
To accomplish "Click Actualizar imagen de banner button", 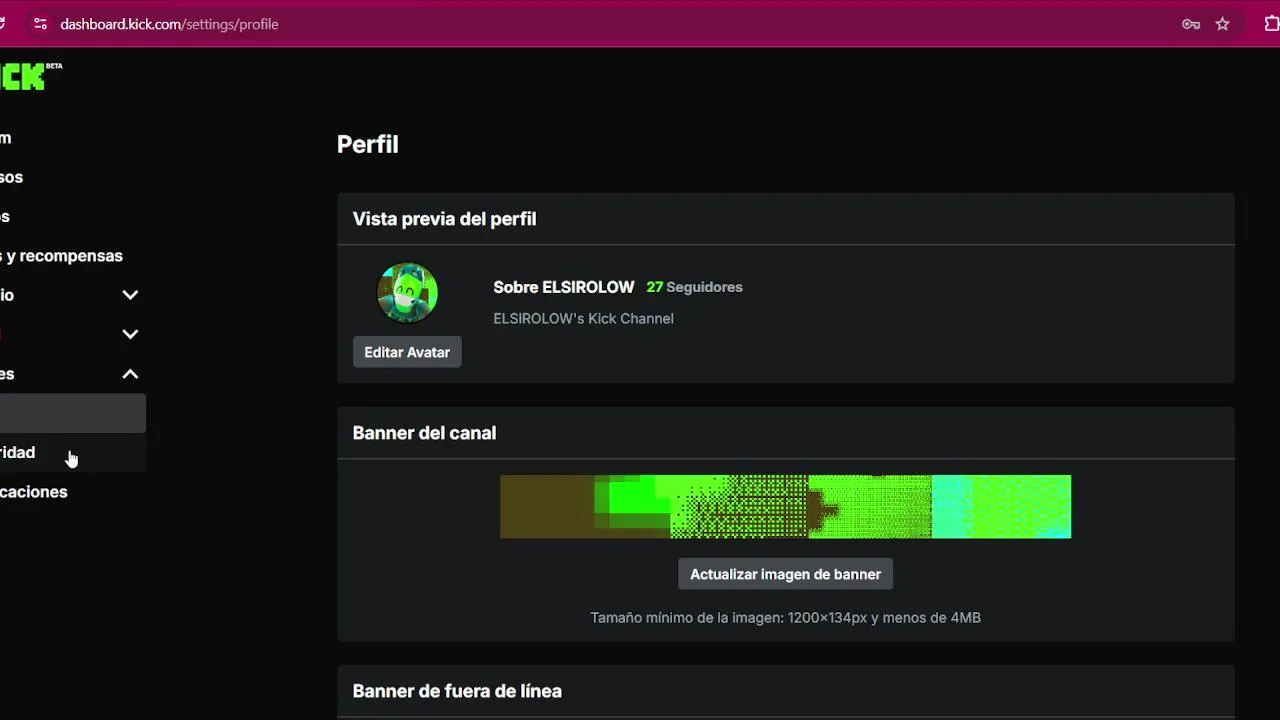I will [785, 574].
